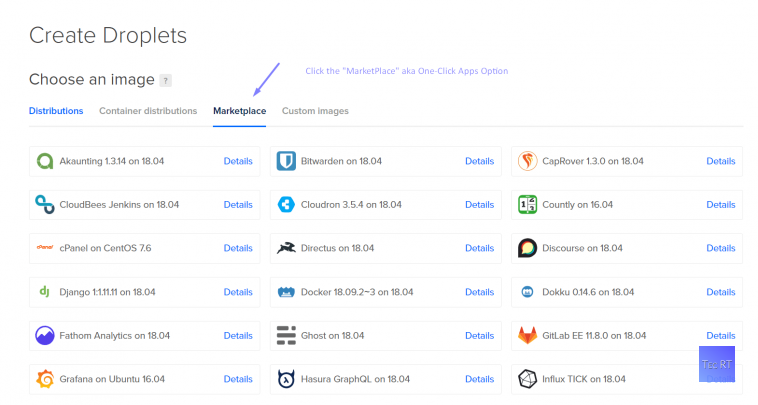Viewport: 758px width, 405px height.
Task: Click the cPanel logo icon
Action: point(45,247)
